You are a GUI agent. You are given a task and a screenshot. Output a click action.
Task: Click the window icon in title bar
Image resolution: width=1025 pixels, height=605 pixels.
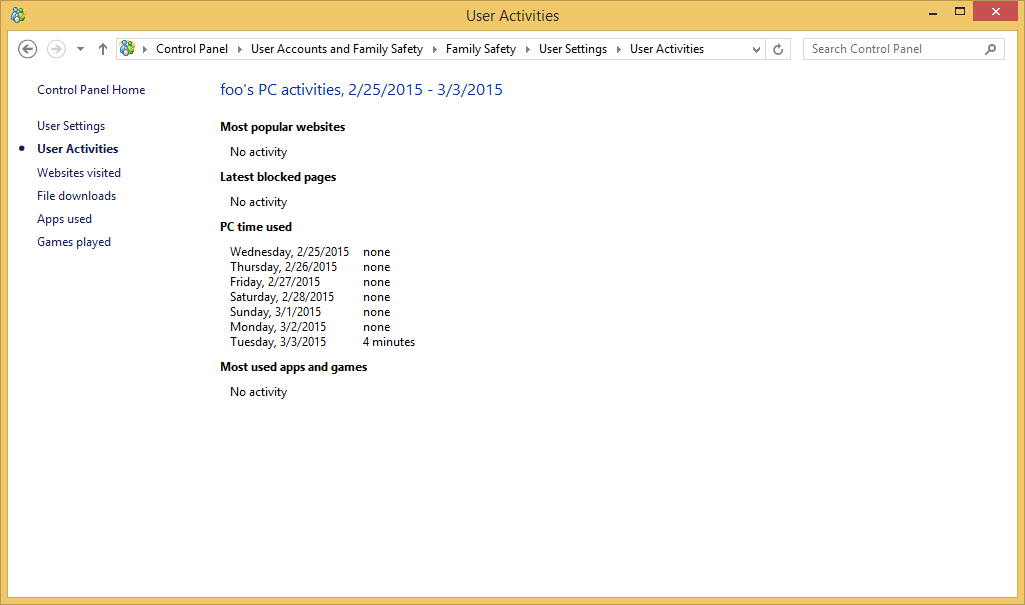[x=18, y=15]
